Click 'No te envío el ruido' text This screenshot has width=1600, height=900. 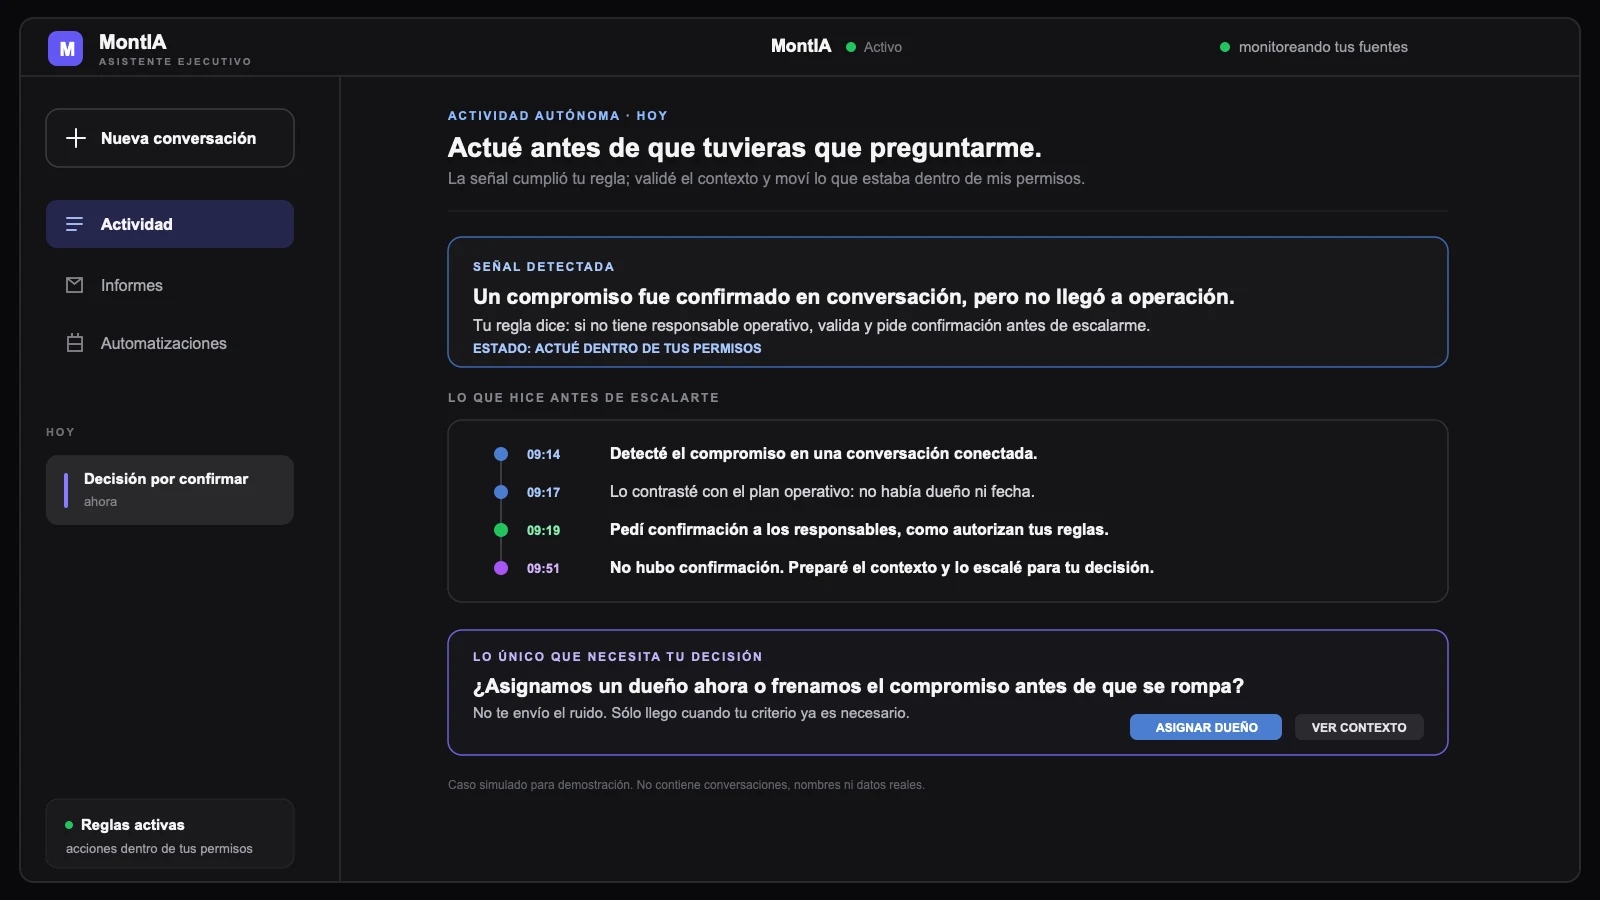pyautogui.click(x=691, y=713)
